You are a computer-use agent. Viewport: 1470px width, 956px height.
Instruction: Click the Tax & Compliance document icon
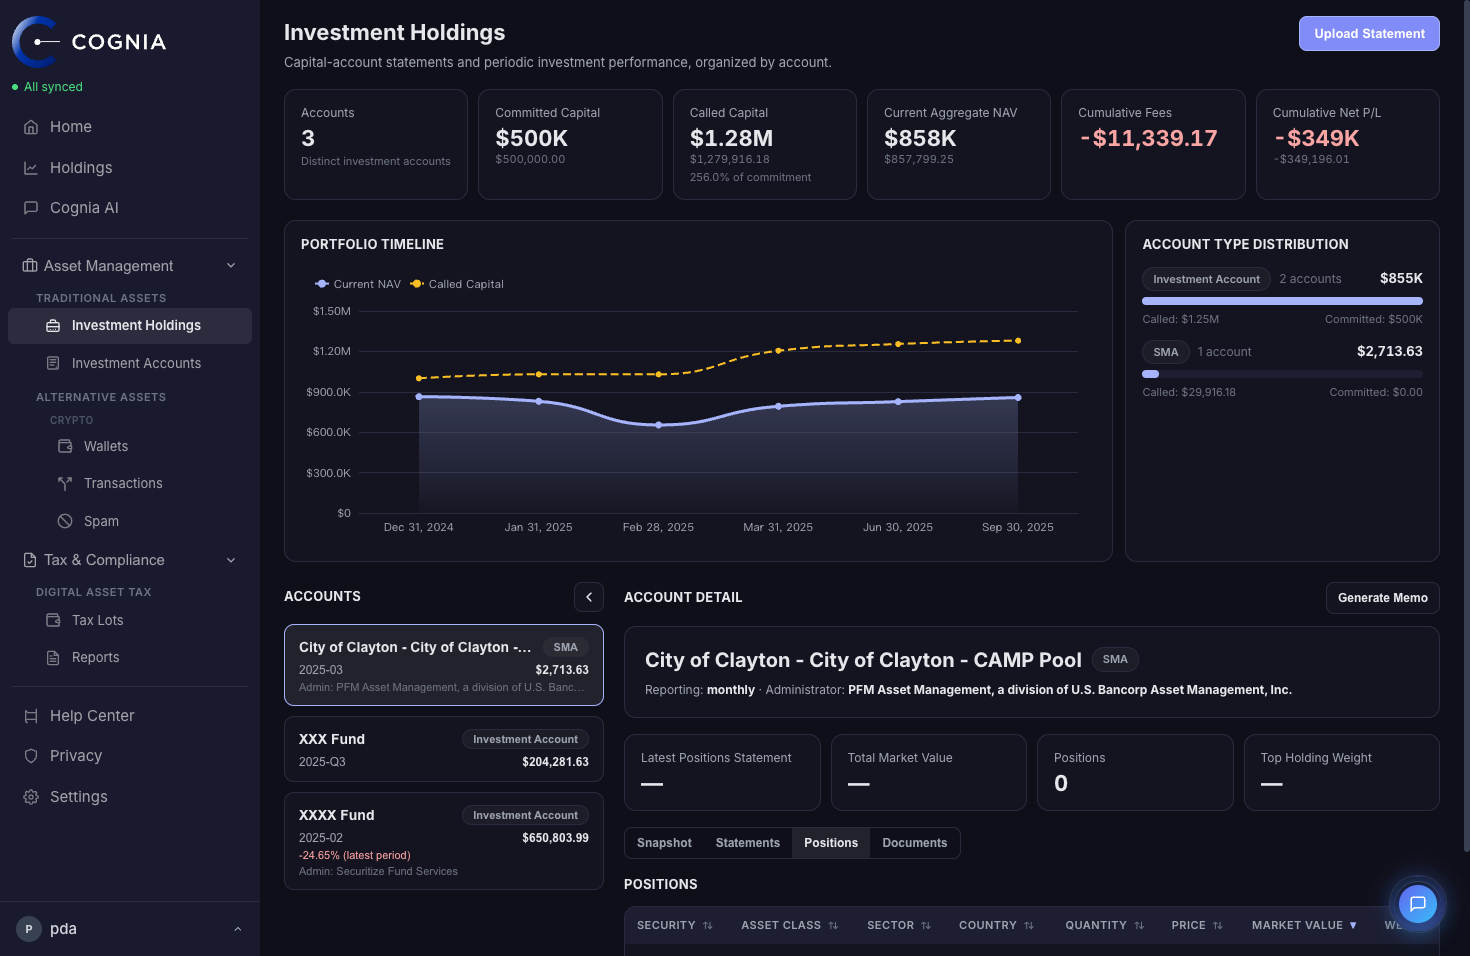click(x=30, y=560)
